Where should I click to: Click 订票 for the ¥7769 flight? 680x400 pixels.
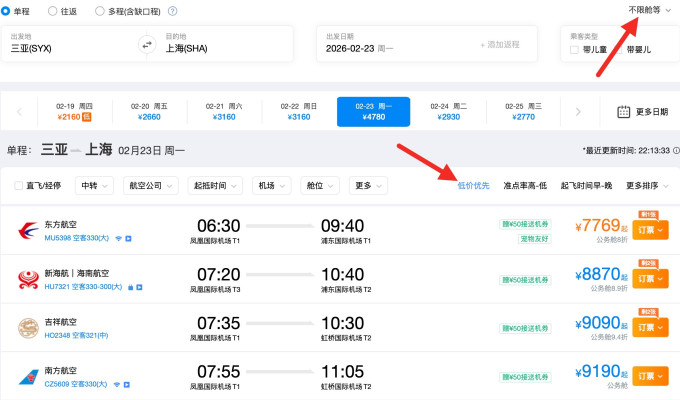(650, 230)
